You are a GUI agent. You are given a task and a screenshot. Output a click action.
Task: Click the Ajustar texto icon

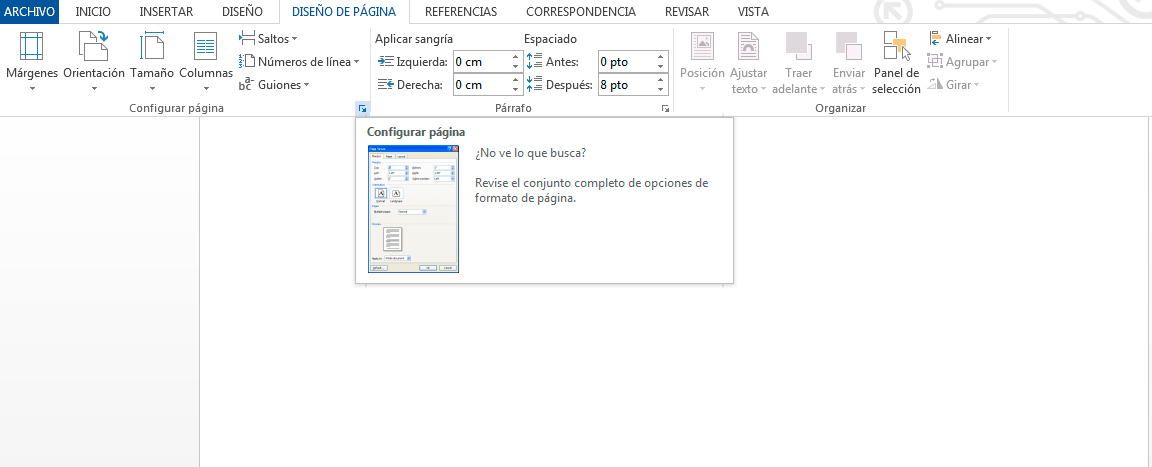[x=749, y=46]
